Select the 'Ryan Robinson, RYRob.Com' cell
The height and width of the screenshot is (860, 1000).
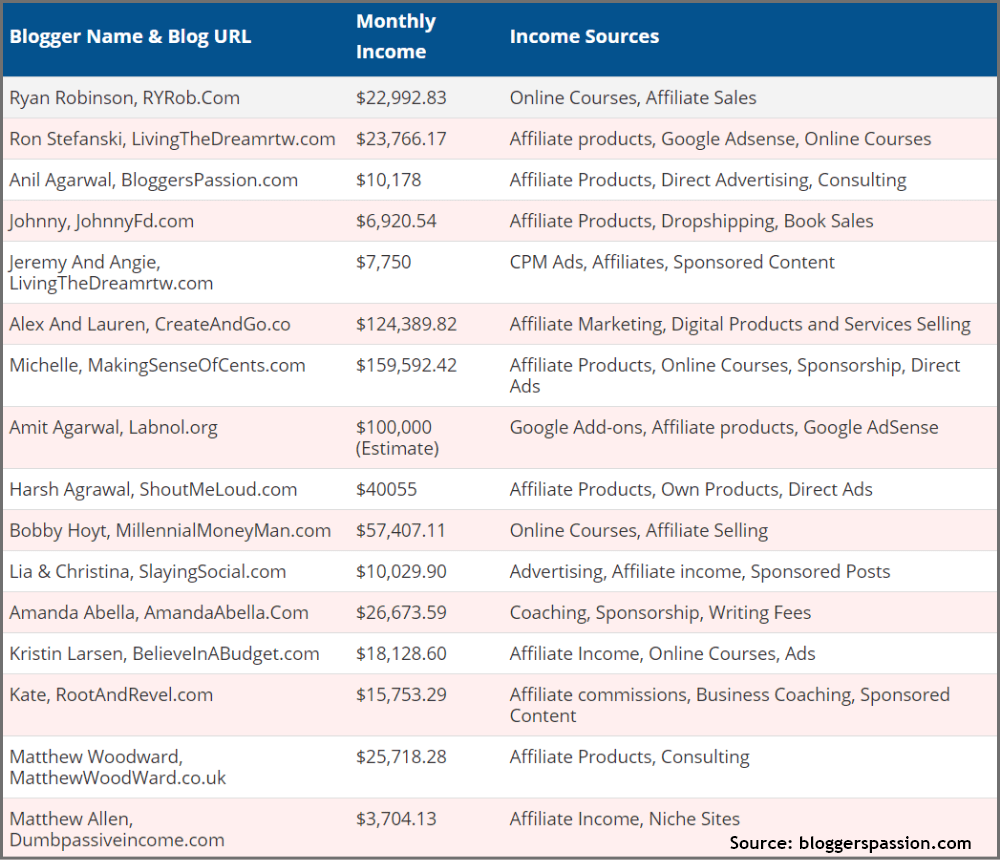tap(124, 98)
